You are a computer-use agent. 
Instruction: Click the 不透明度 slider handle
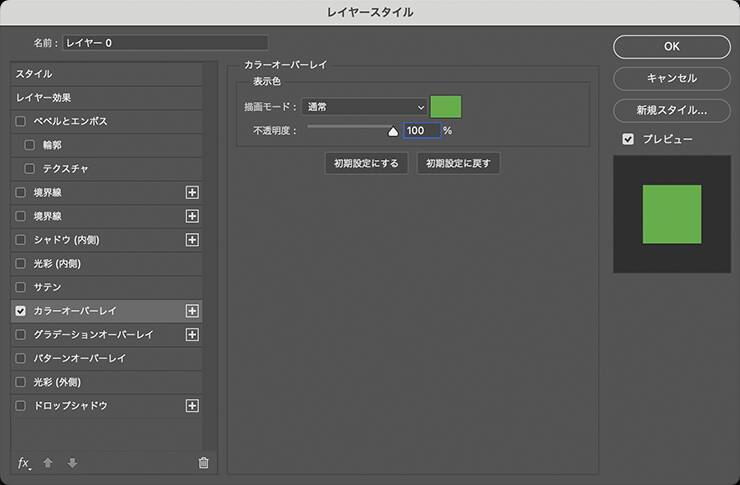[392, 130]
